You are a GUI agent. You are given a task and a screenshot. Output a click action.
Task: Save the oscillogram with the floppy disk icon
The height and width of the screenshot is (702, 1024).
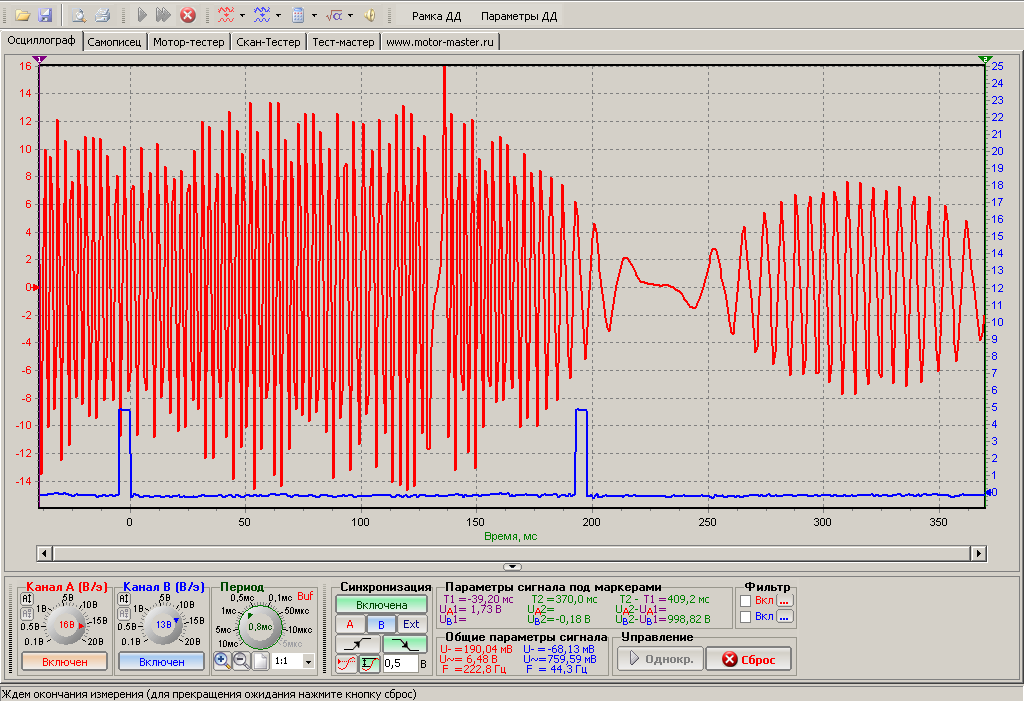tap(45, 15)
